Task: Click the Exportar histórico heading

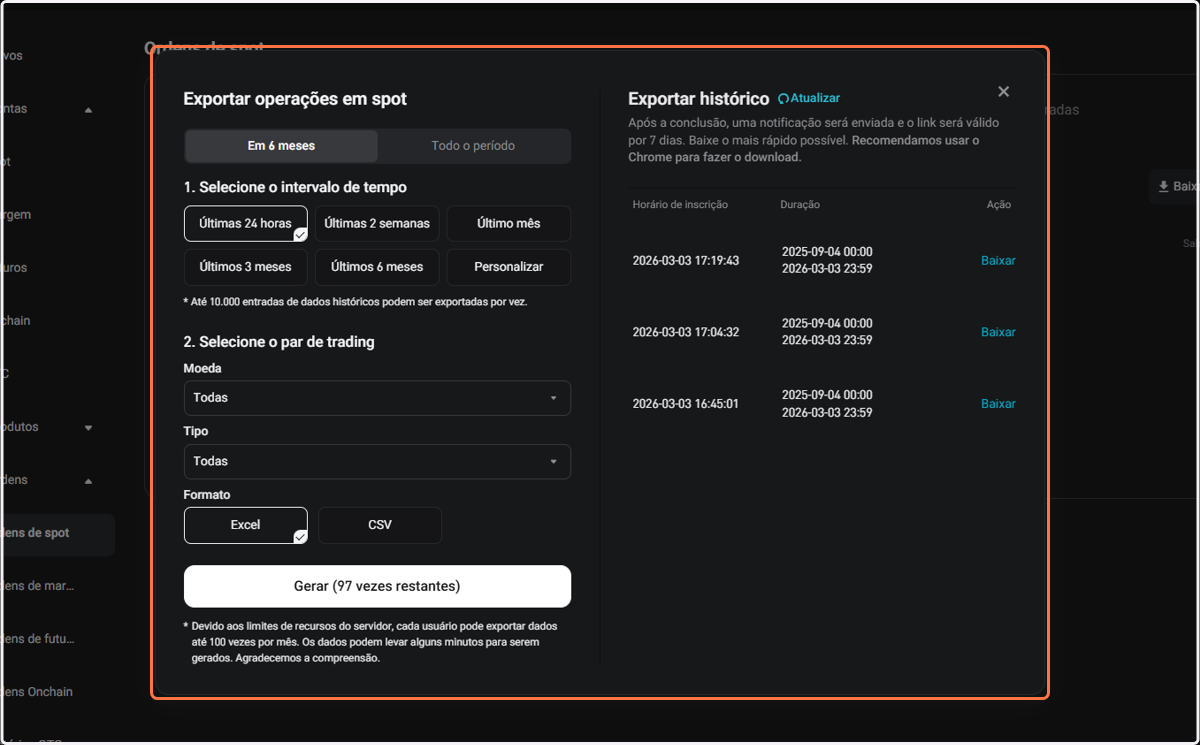Action: tap(698, 99)
